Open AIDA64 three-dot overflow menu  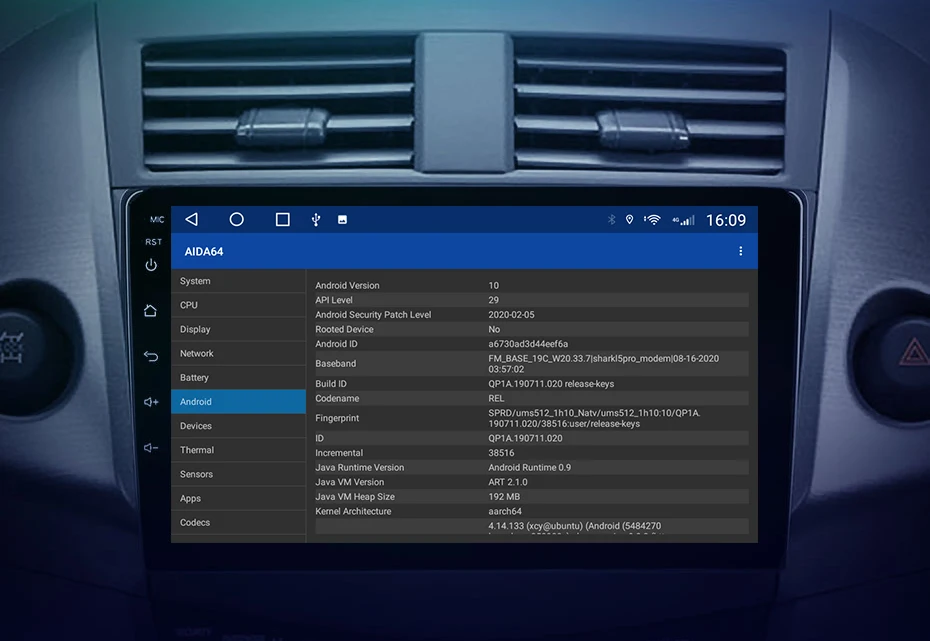[x=740, y=251]
